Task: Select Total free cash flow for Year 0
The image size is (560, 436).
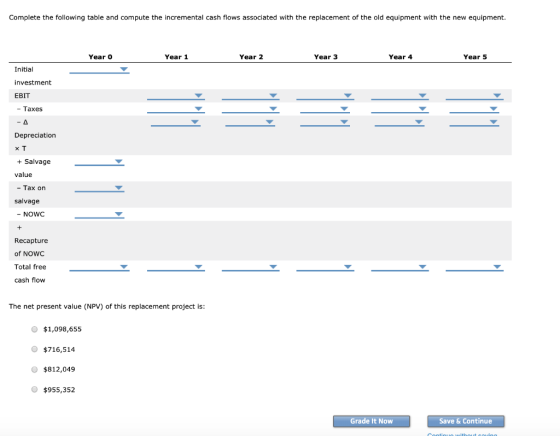Action: click(99, 267)
